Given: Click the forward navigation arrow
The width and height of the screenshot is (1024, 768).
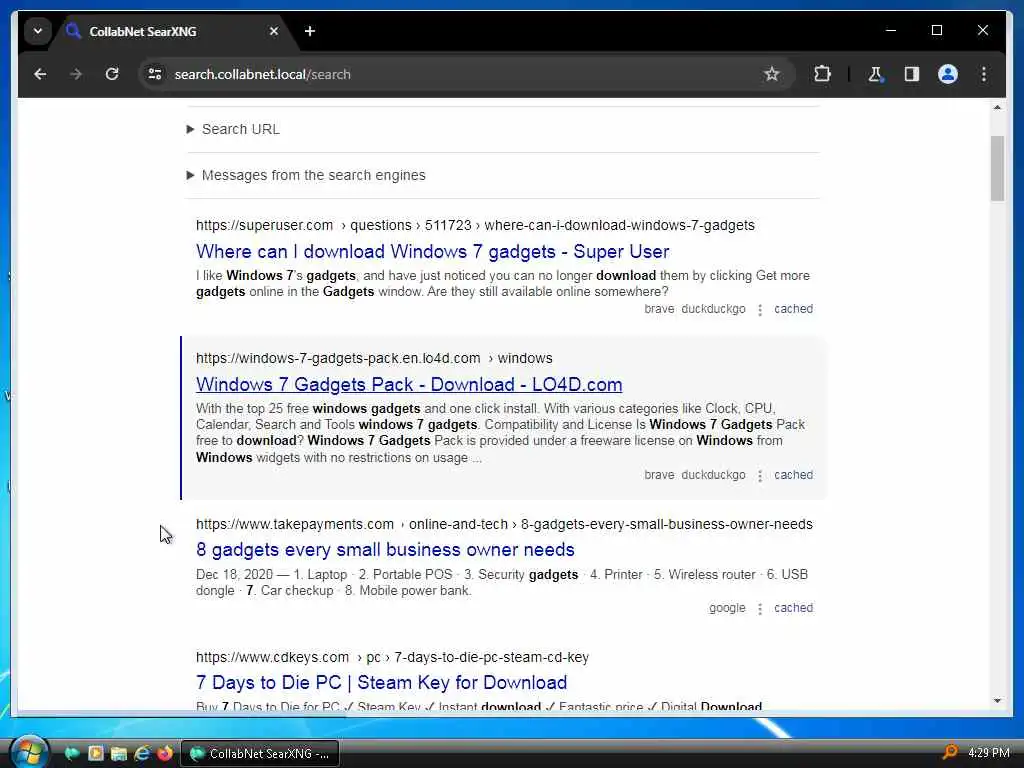Looking at the screenshot, I should pyautogui.click(x=76, y=74).
